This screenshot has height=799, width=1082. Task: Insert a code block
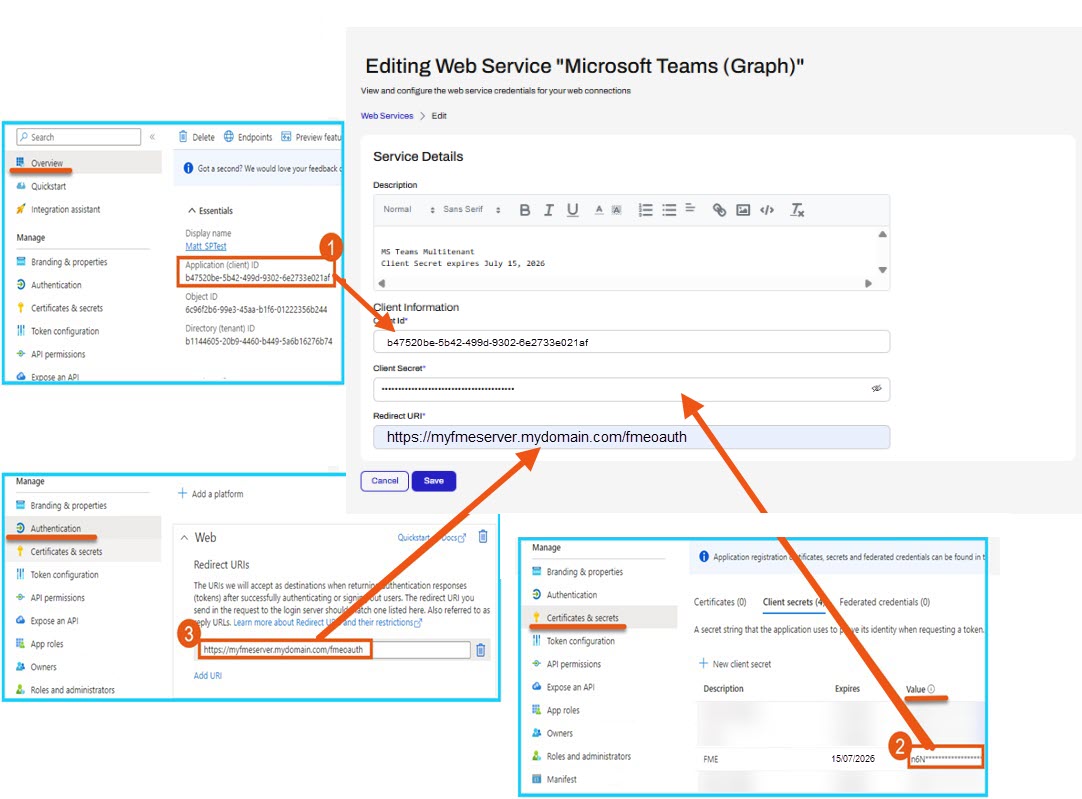pyautogui.click(x=767, y=210)
